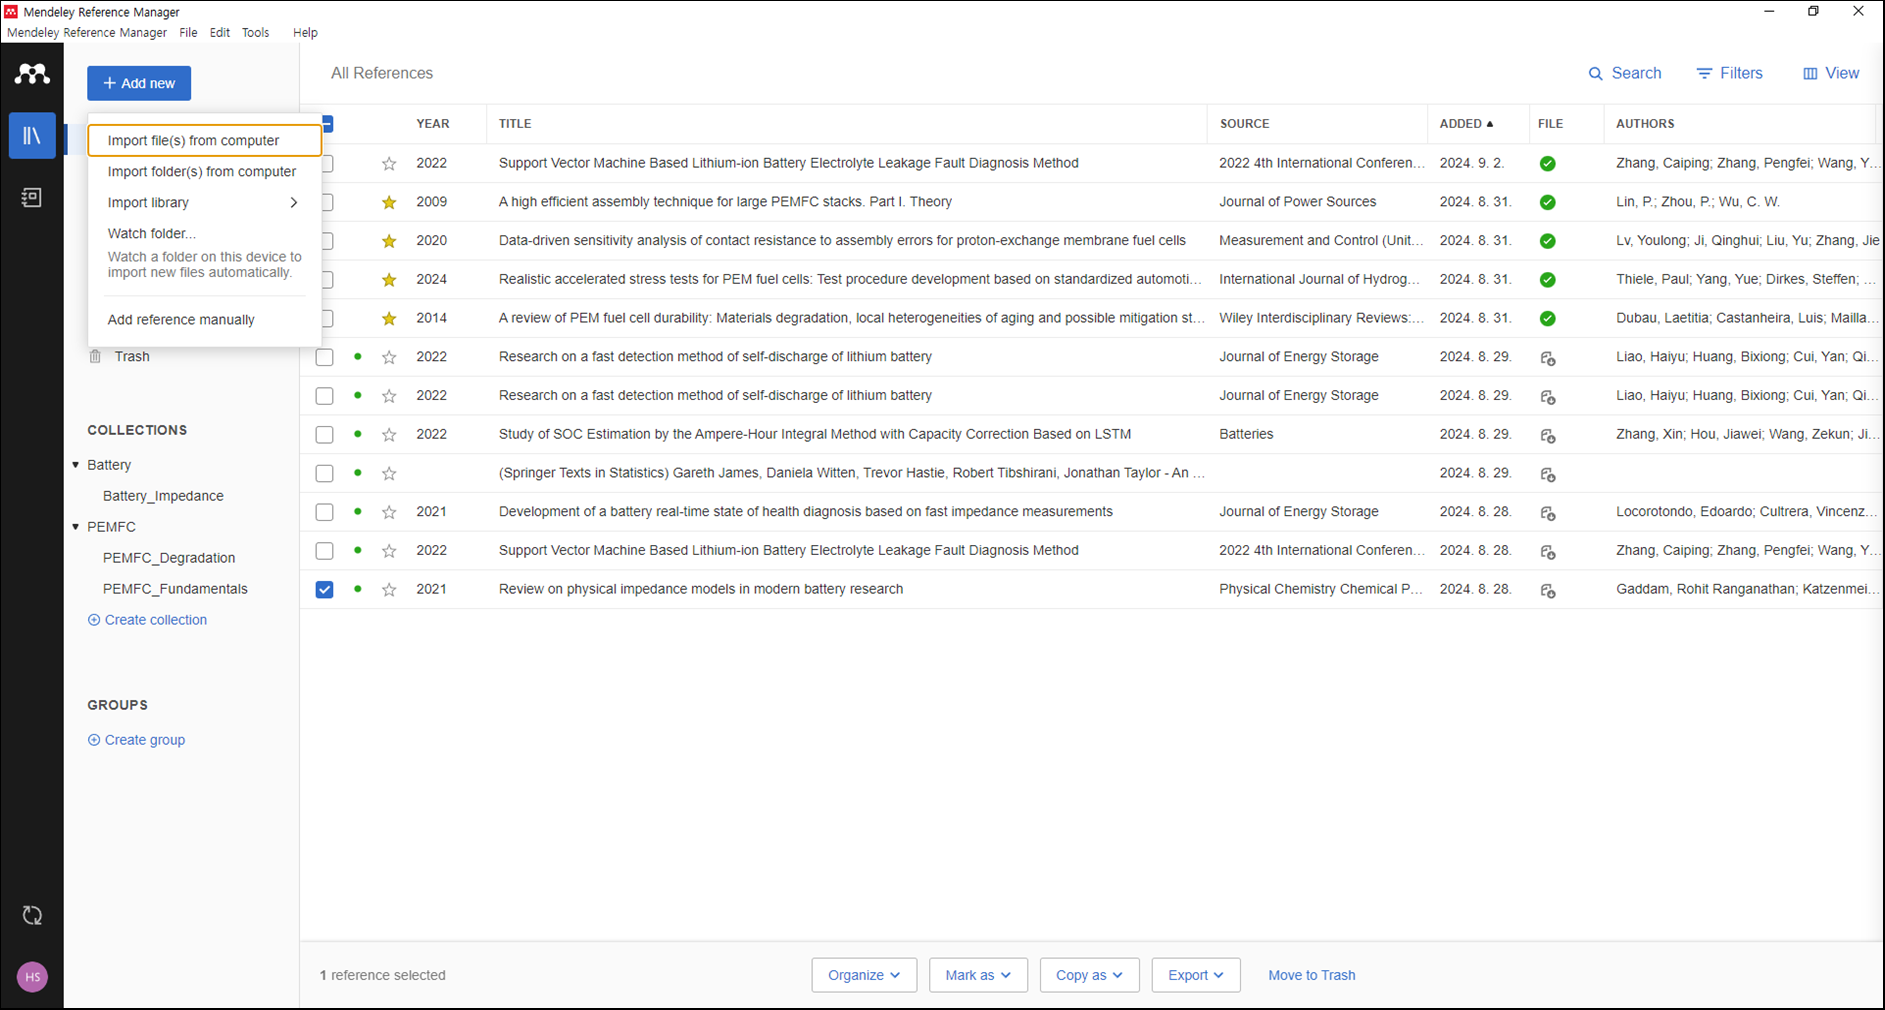Star the 2022 Support Vector Machine top row

[x=389, y=163]
